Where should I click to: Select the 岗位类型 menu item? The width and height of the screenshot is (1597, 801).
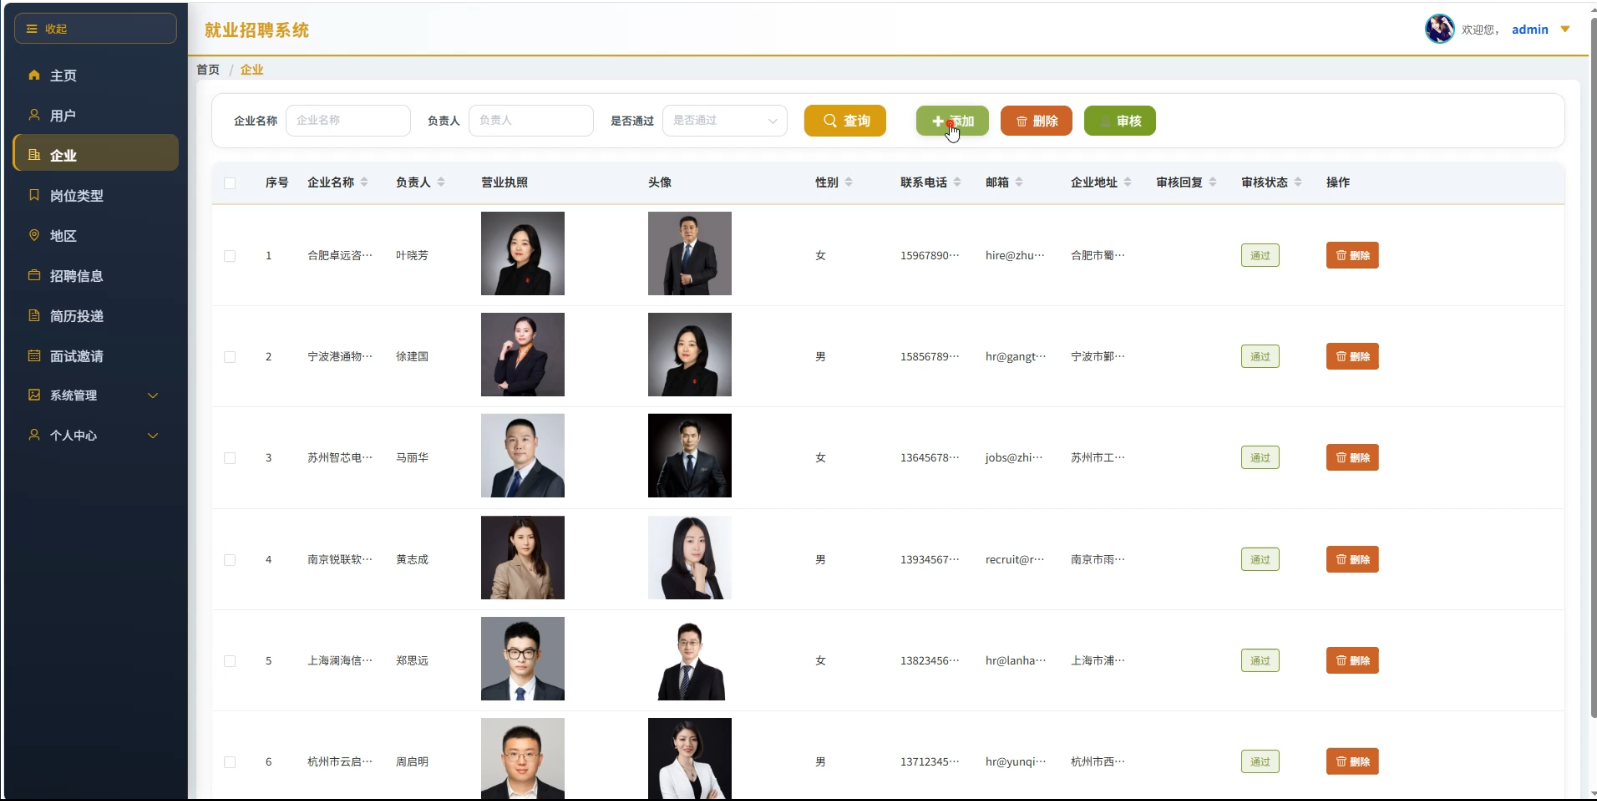(96, 195)
